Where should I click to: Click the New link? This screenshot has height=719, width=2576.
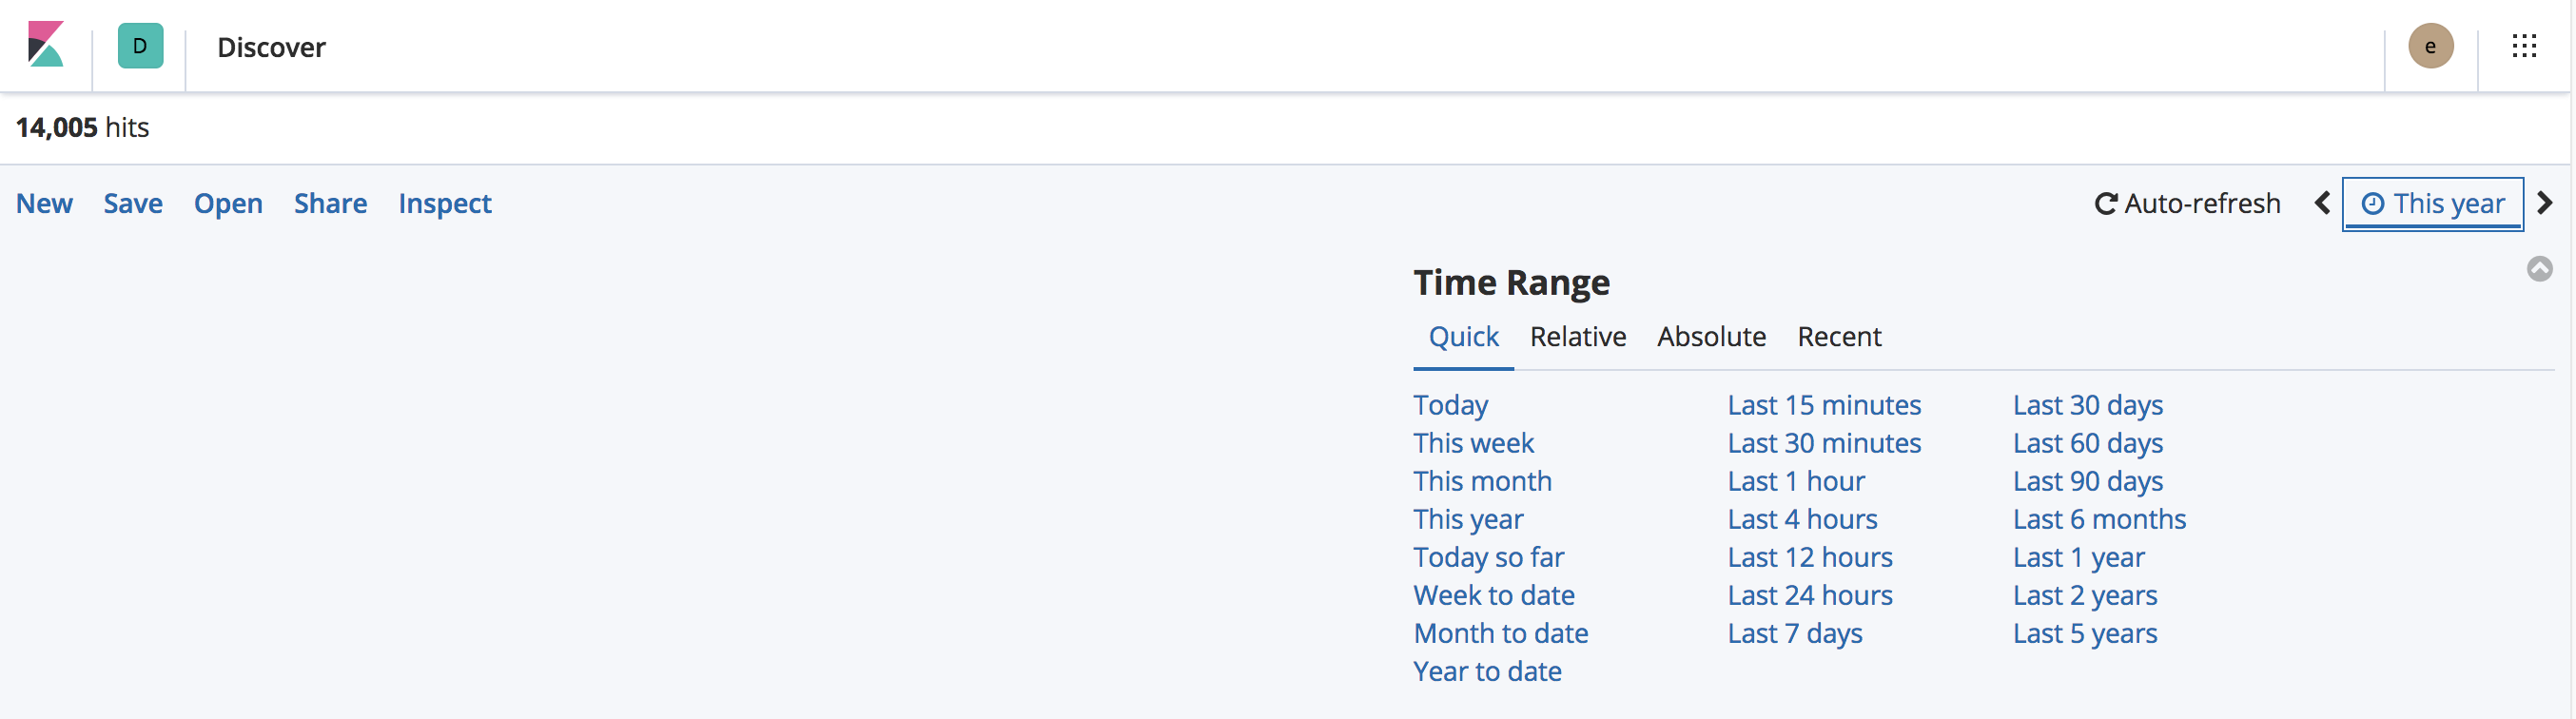44,203
